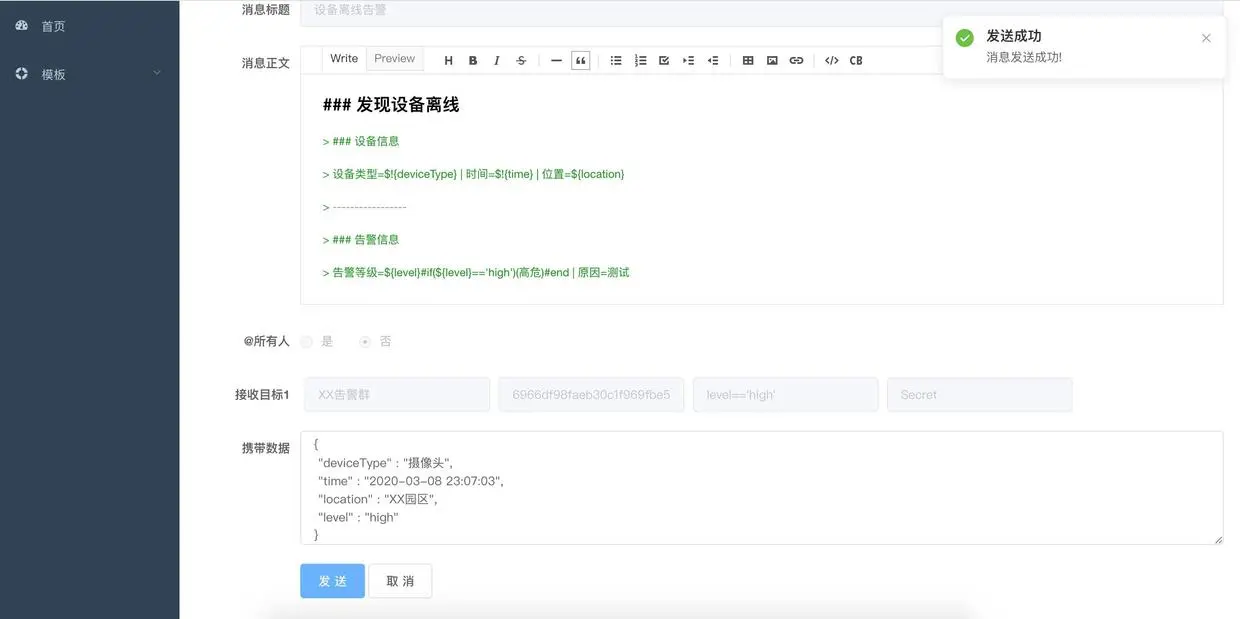This screenshot has width=1240, height=619.
Task: Toggle bold formatting in the editor
Action: pyautogui.click(x=473, y=61)
